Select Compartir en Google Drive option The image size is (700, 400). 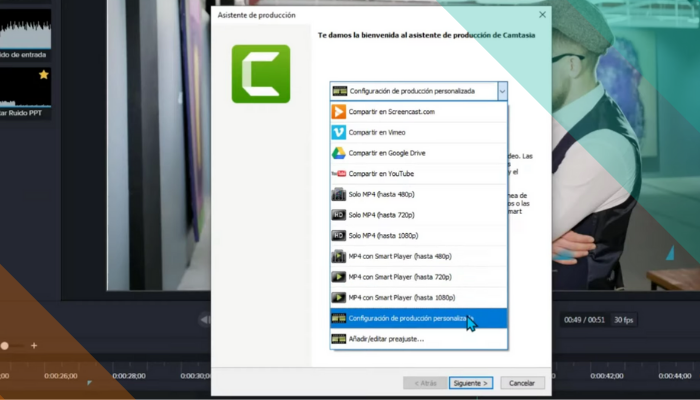pos(418,153)
